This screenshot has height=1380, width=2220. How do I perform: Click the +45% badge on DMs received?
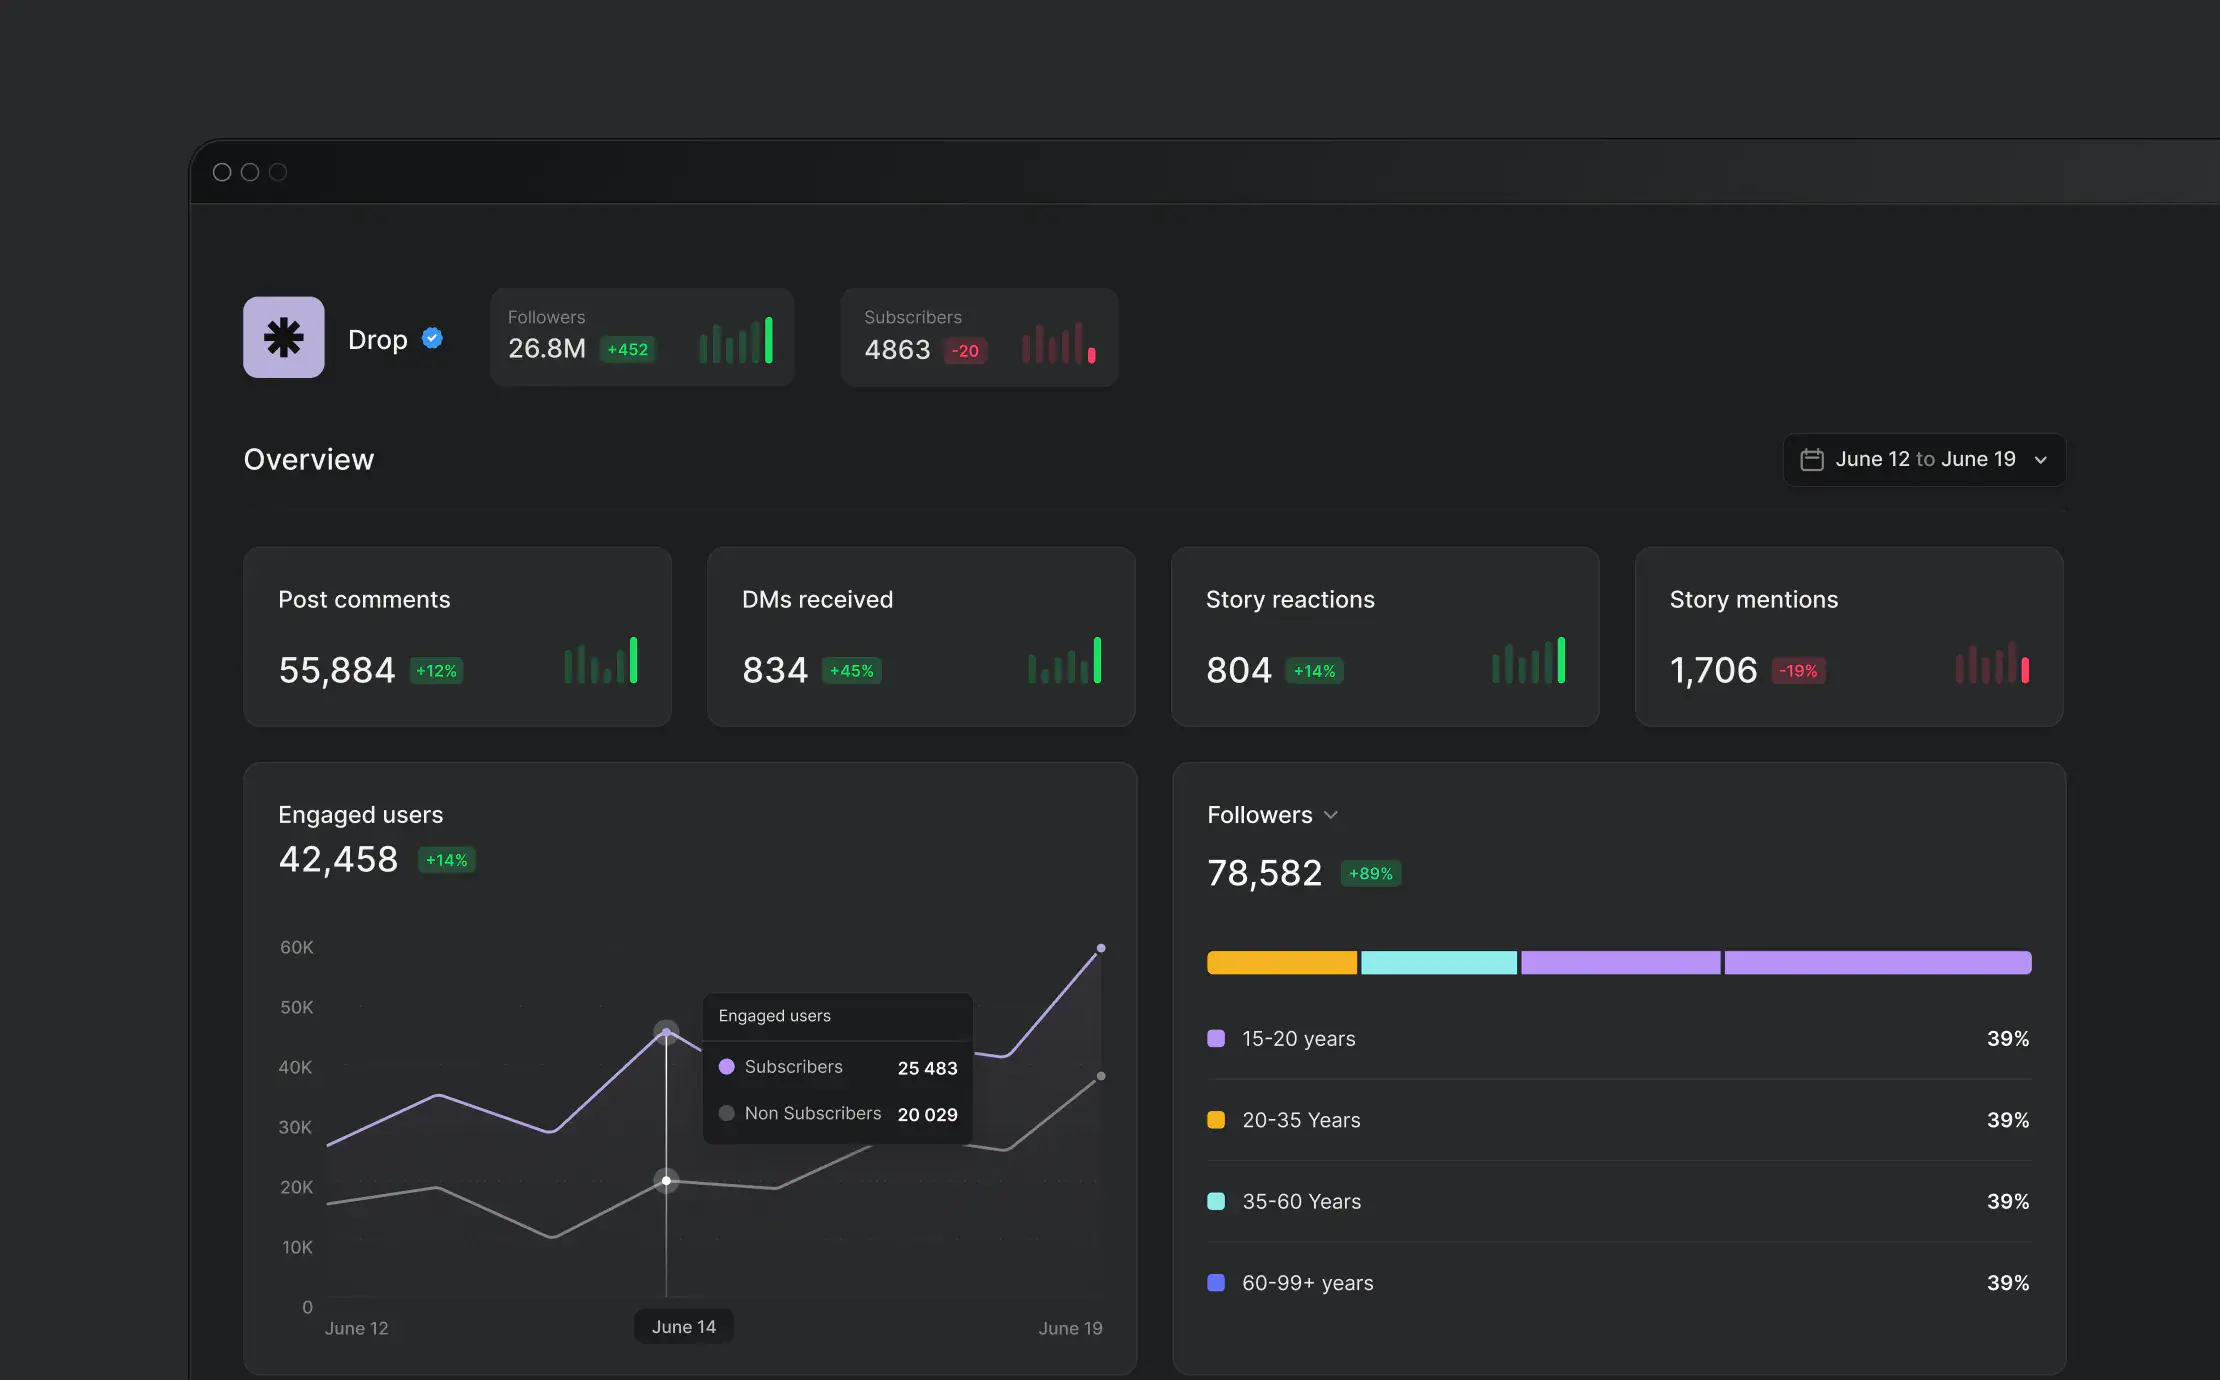coord(851,671)
